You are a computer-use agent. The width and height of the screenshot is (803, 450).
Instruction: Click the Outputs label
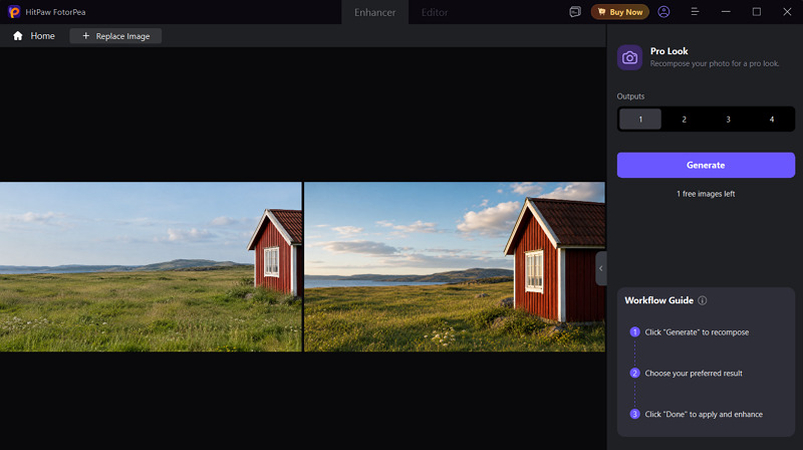point(630,96)
